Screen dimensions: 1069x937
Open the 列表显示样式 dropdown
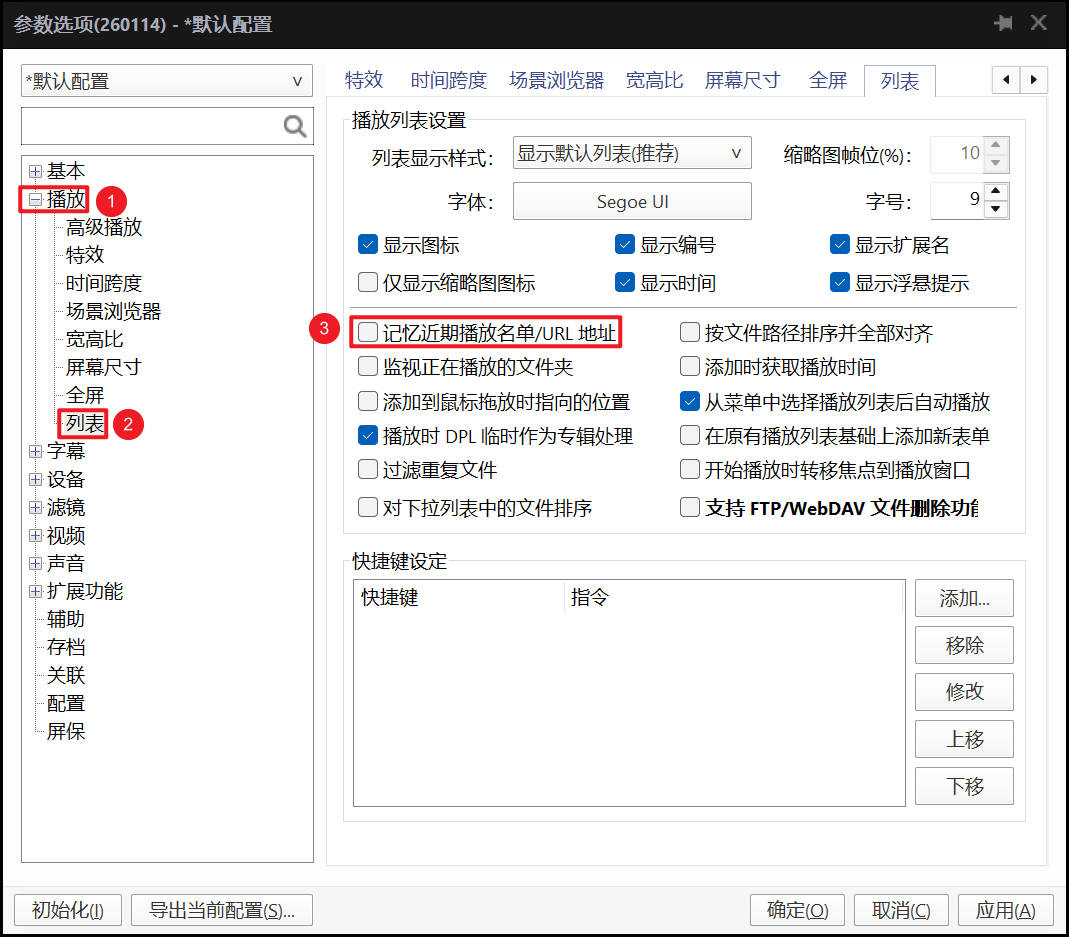tap(631, 153)
